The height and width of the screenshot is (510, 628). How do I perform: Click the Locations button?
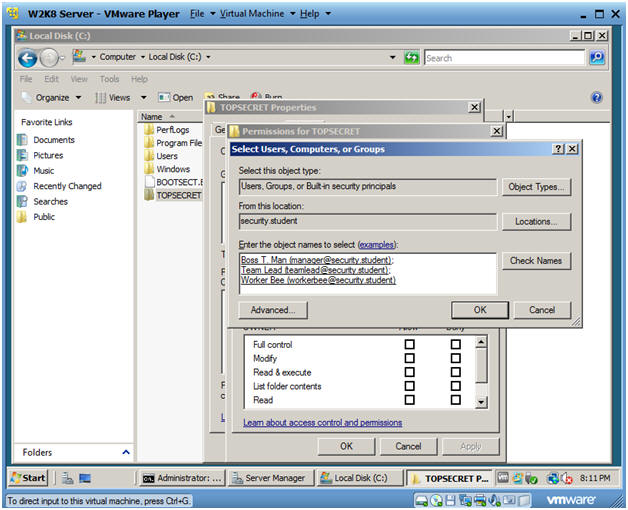pyautogui.click(x=536, y=222)
